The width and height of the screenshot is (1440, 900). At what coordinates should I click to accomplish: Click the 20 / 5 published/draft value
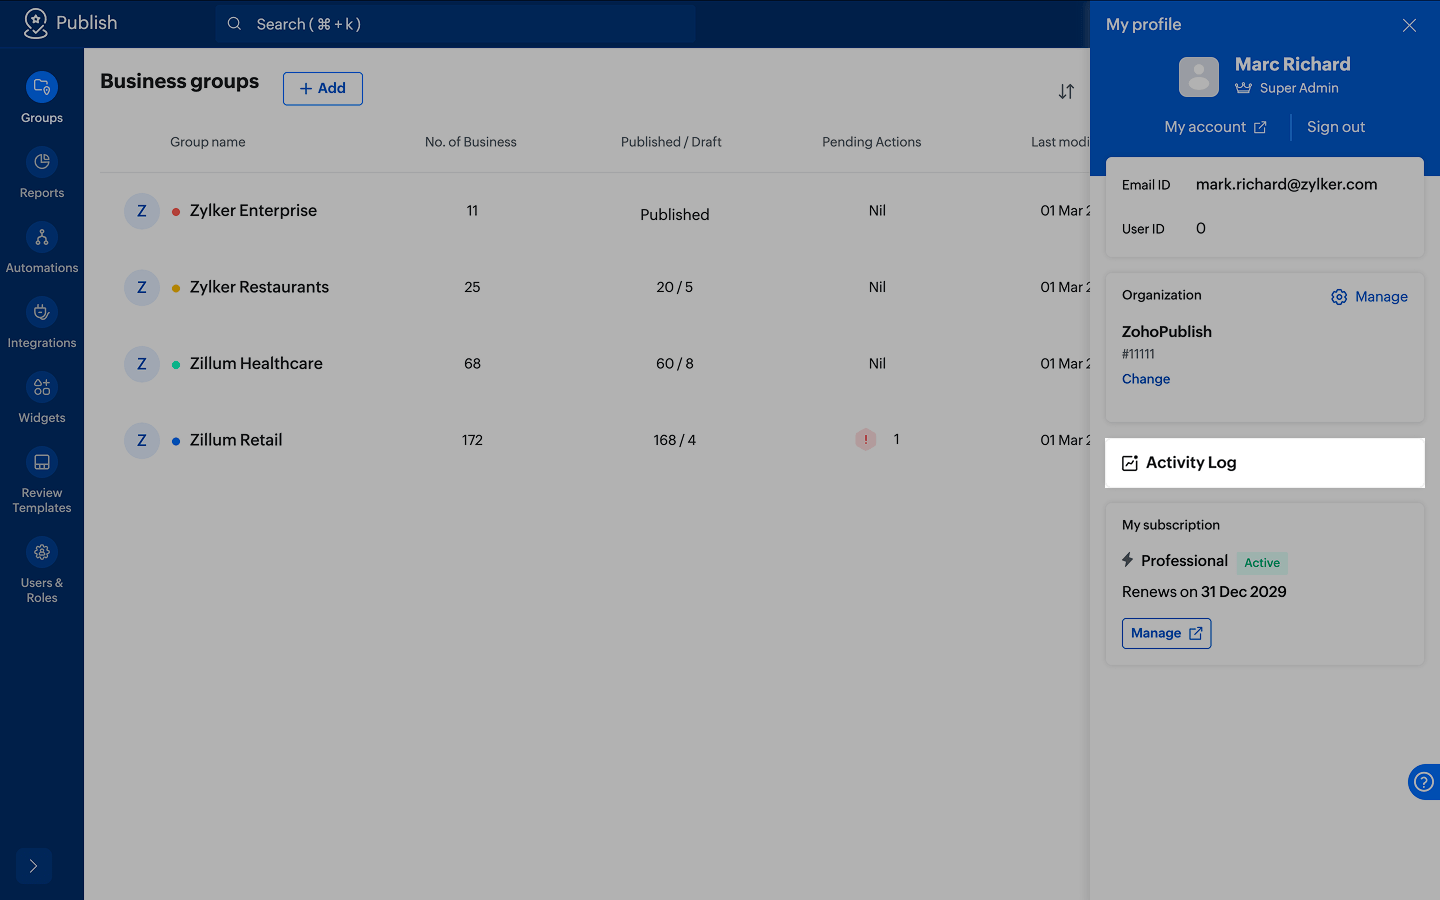pos(675,287)
